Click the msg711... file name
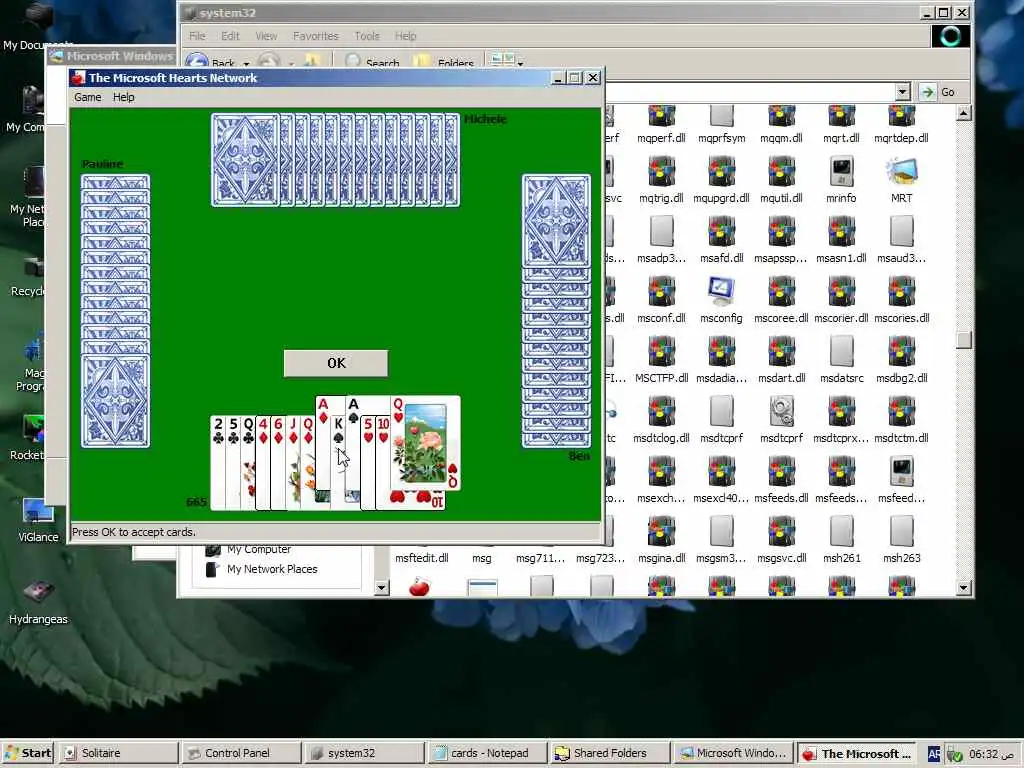The height and width of the screenshot is (768, 1024). click(x=541, y=558)
